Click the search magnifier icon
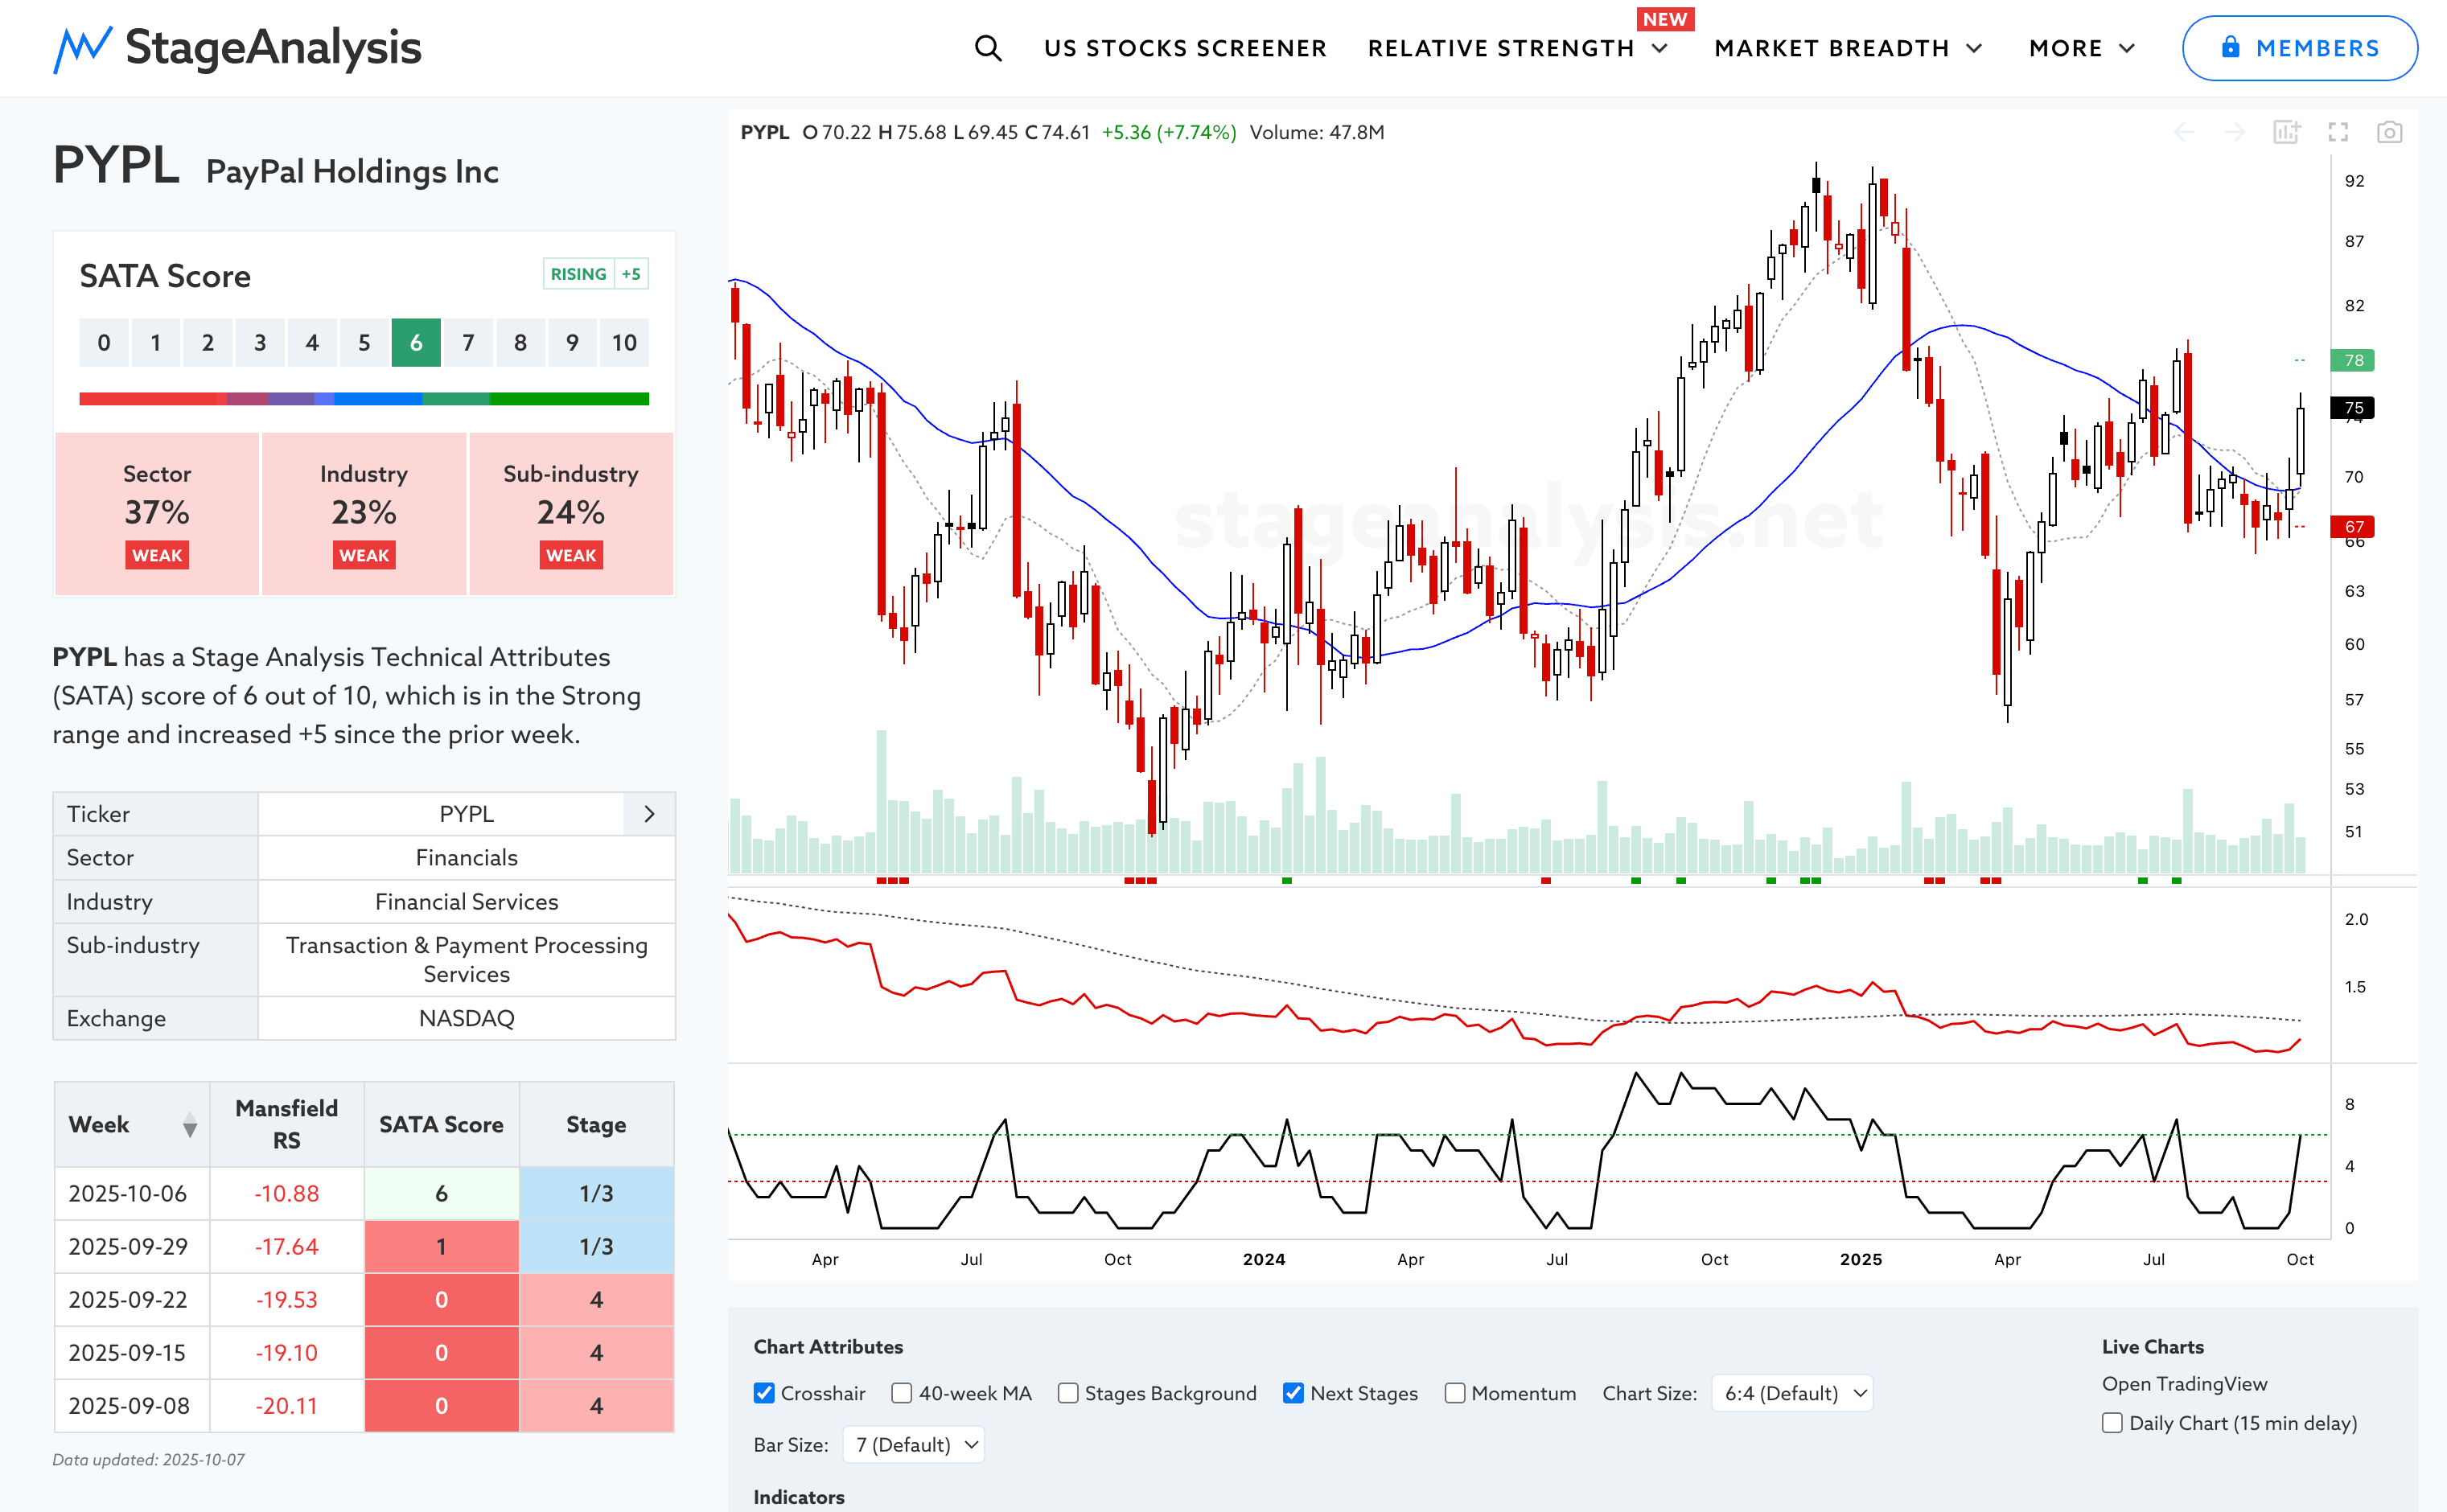This screenshot has width=2447, height=1512. click(x=987, y=48)
